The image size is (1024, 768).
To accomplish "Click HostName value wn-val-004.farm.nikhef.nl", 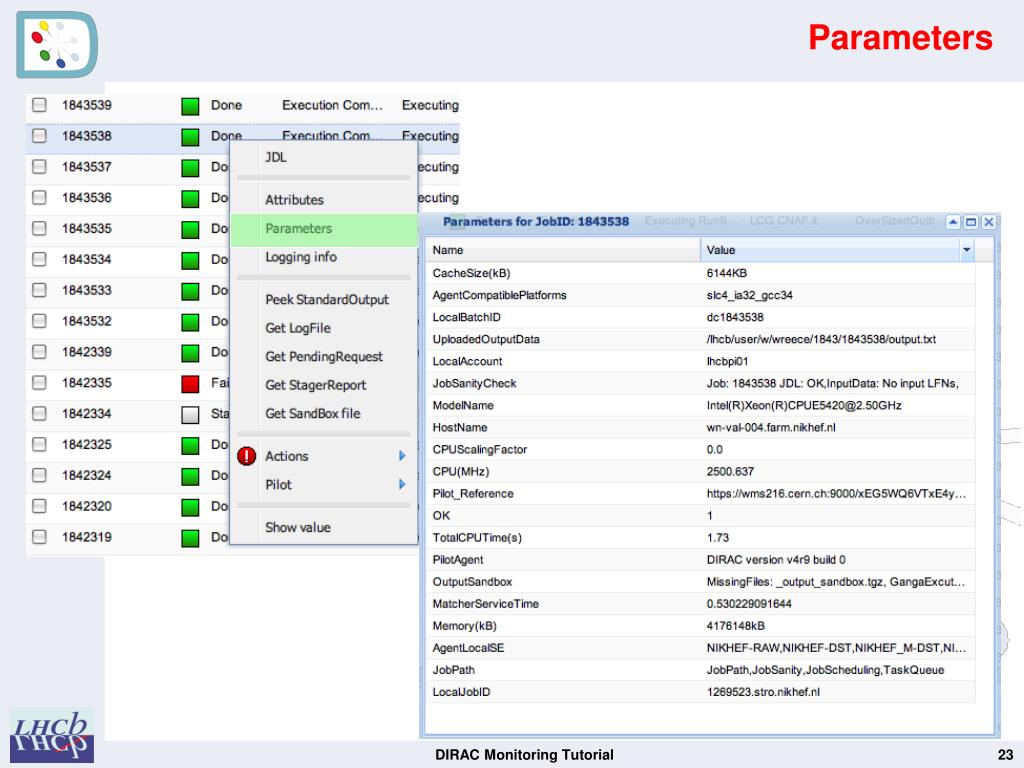I will pos(771,428).
